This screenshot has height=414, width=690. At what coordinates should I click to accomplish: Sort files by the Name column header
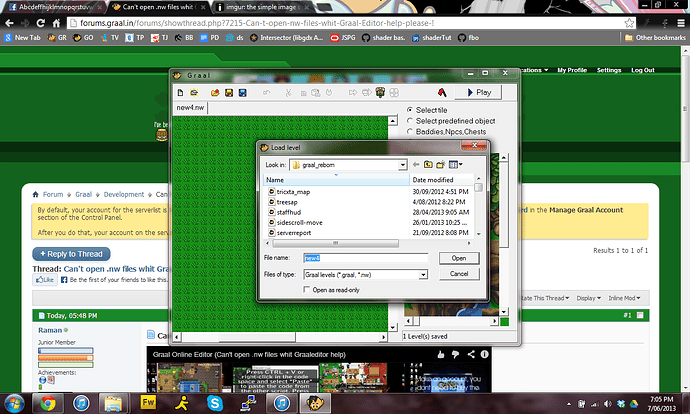336,180
